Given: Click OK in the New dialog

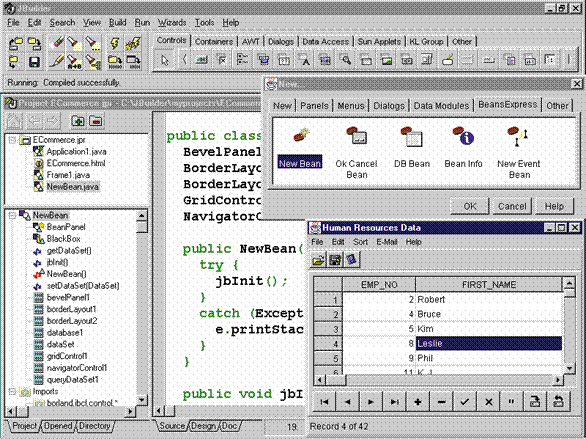Looking at the screenshot, I should 470,206.
